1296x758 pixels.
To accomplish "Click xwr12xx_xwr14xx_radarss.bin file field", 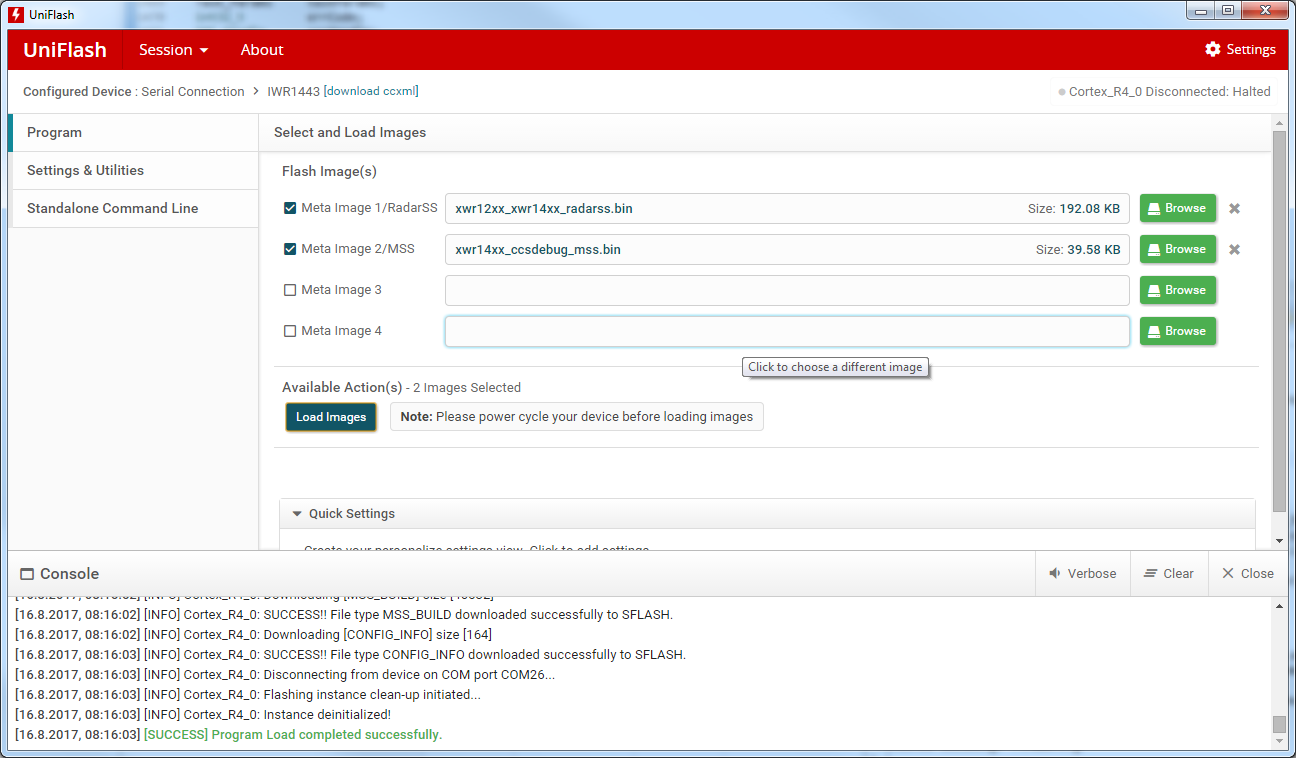I will pos(787,208).
